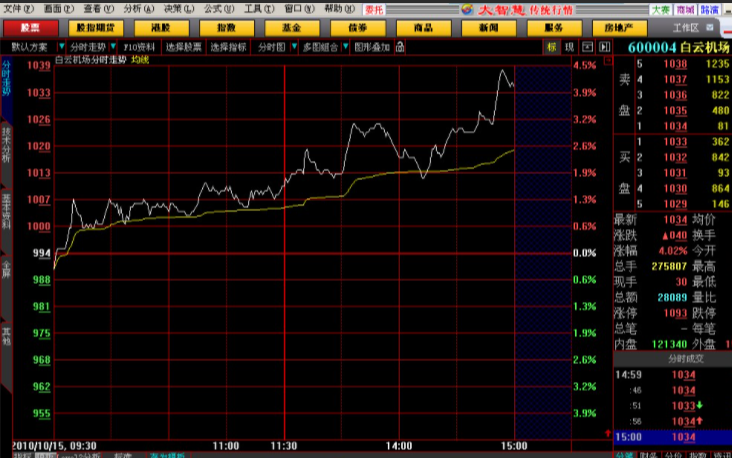
Task: Open the 画面 menu
Action: tap(58, 8)
